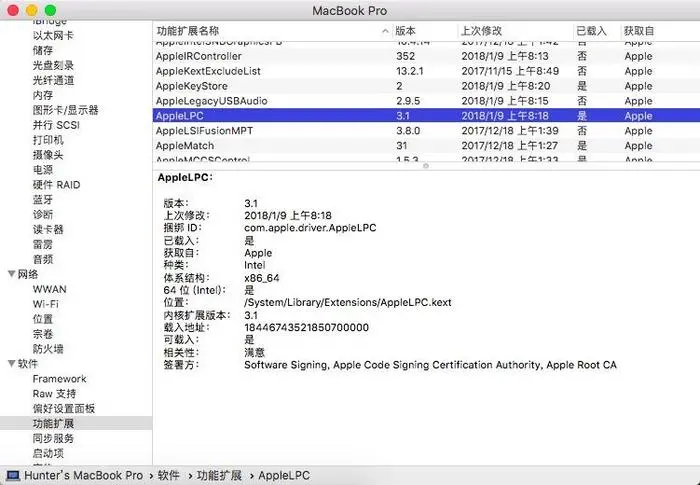Collapse the 软件 section disclosure triangle
Viewport: 700px width, 485px height.
click(11, 364)
